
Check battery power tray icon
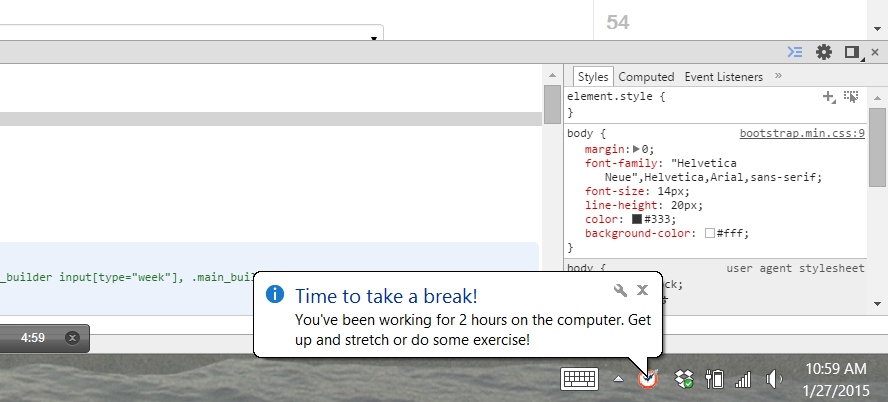[715, 379]
